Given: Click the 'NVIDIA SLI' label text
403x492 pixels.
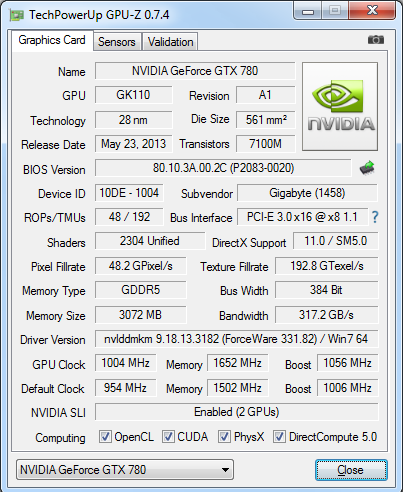Looking at the screenshot, I should pos(58,413).
